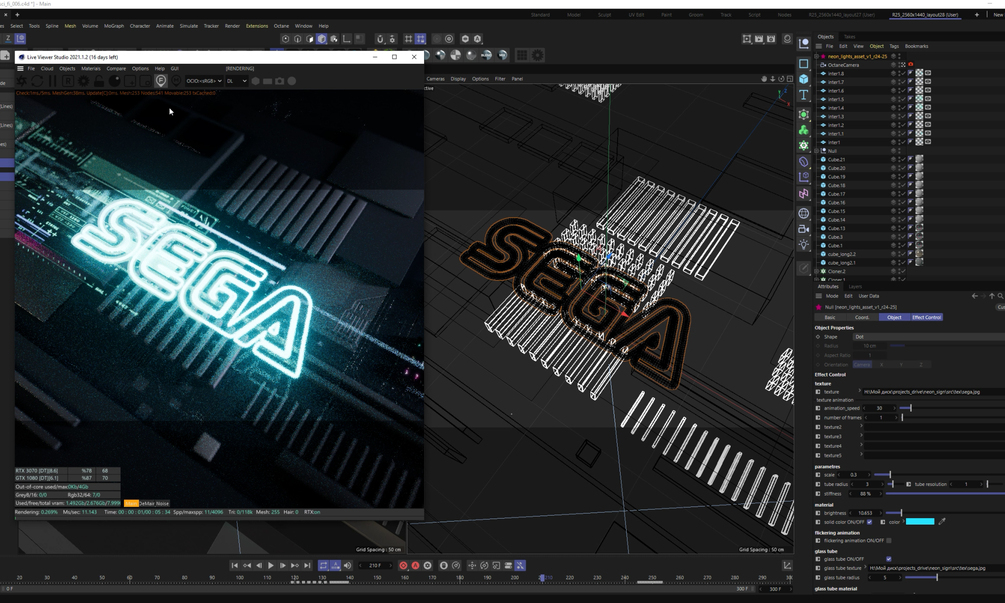The image size is (1005, 603).
Task: Open the Tags menu in Objects manager
Action: coord(894,46)
